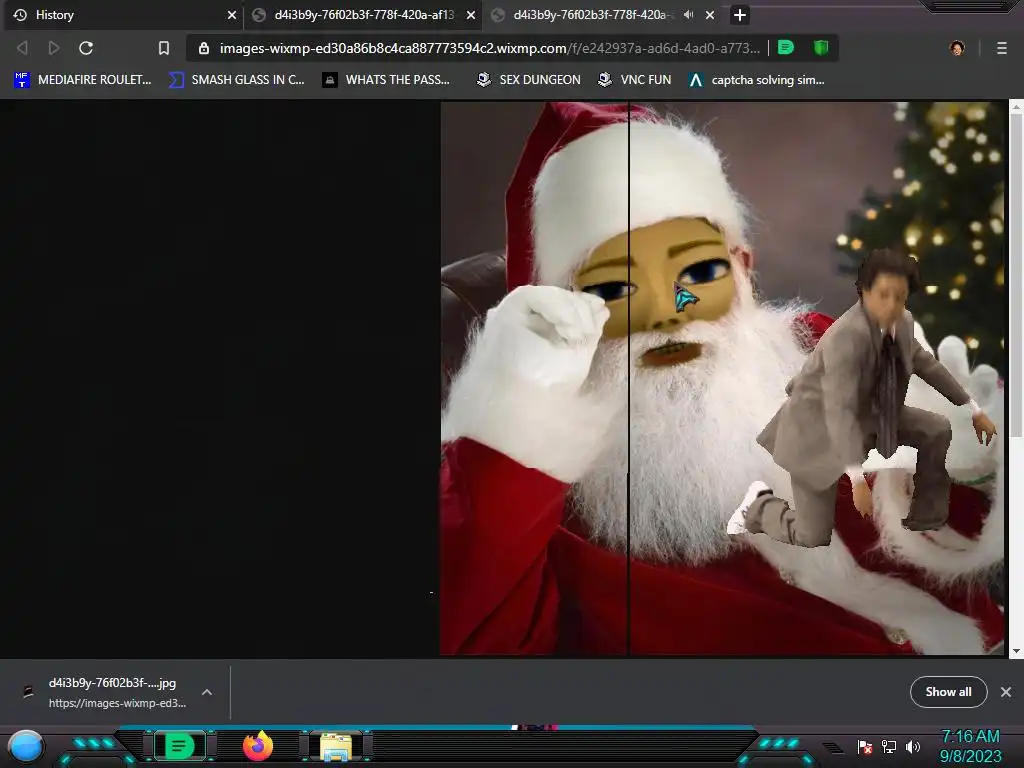
Task: Open the green chat app in taskbar
Action: pos(179,746)
